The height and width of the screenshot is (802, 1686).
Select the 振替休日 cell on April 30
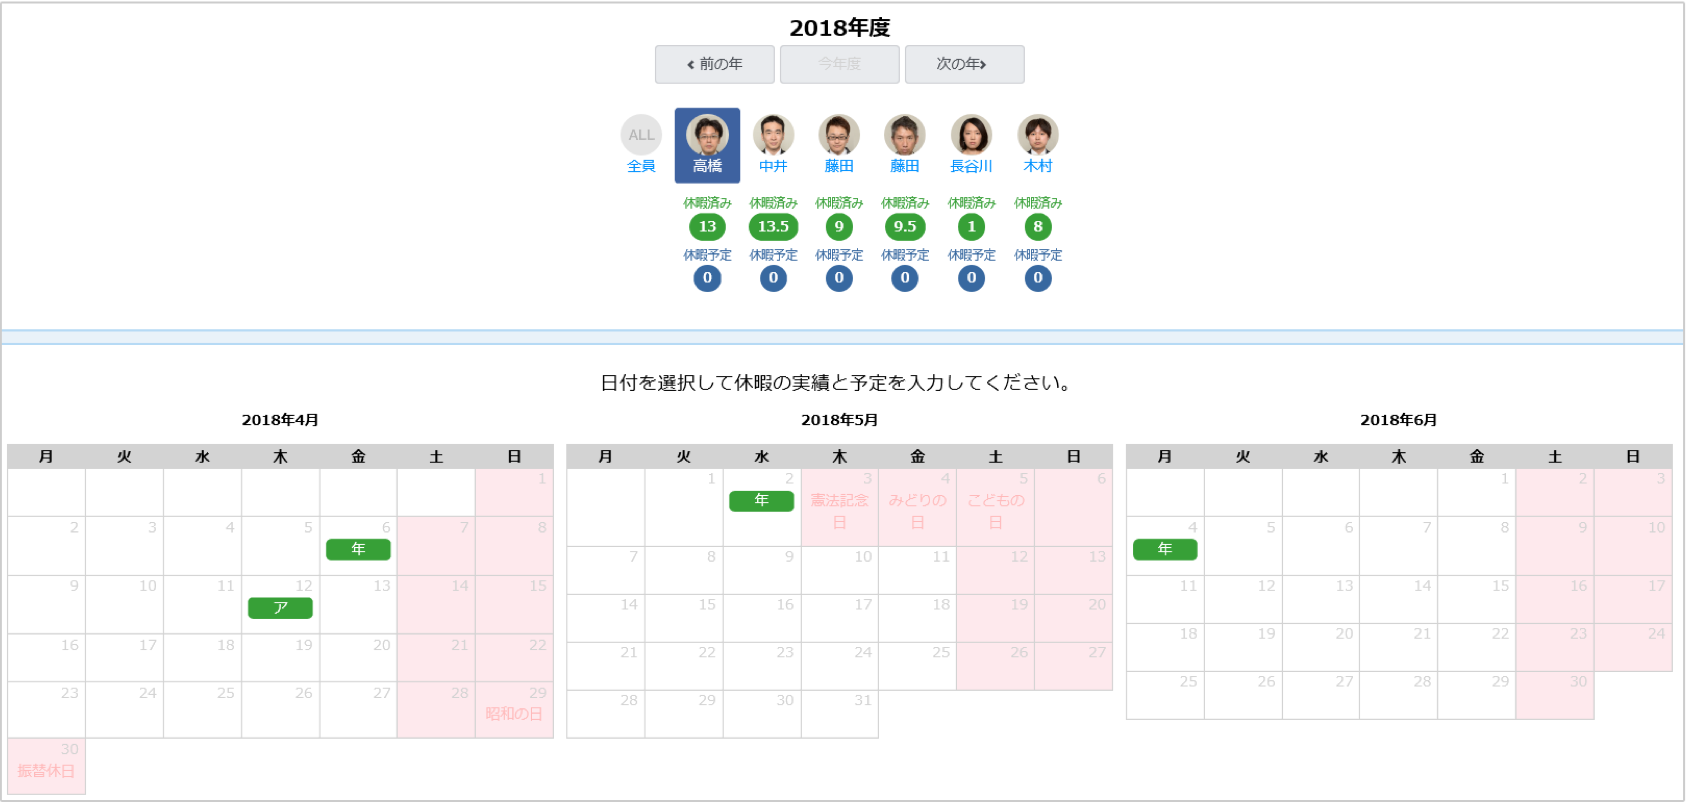point(46,766)
